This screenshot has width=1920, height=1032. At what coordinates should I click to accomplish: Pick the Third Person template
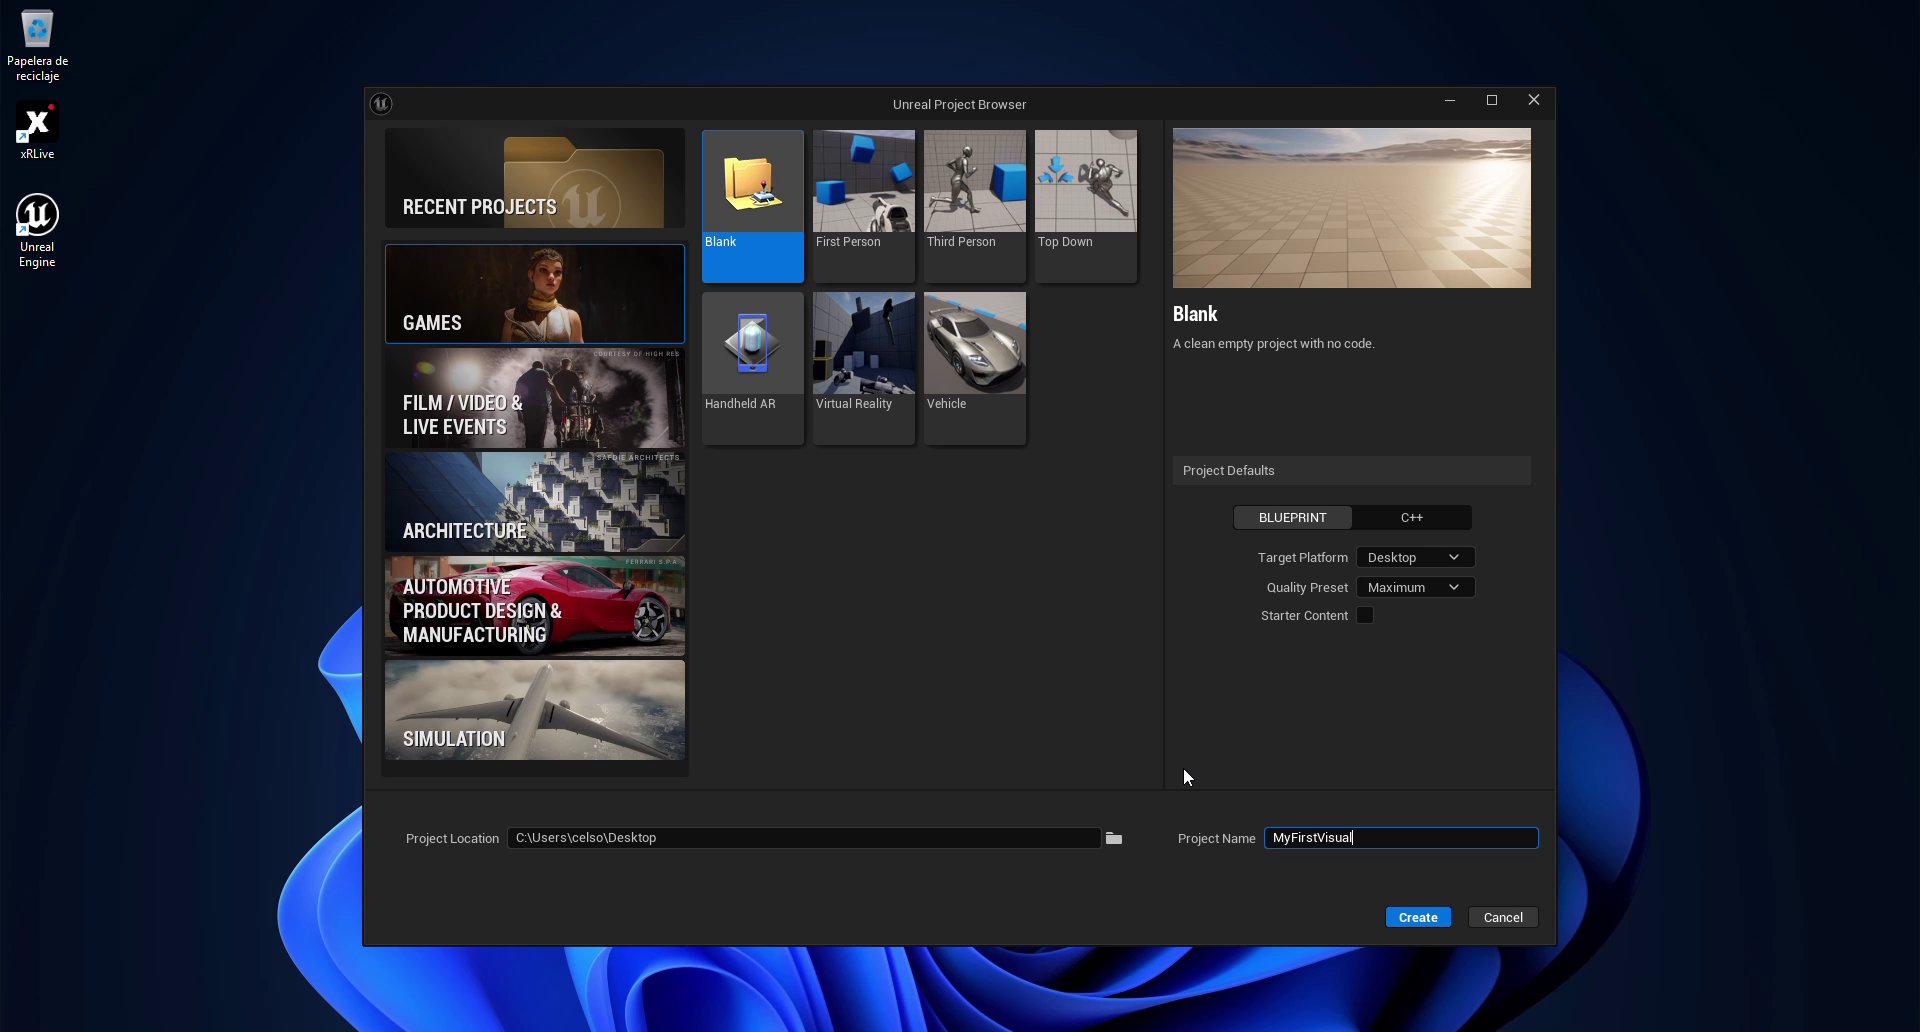click(974, 206)
